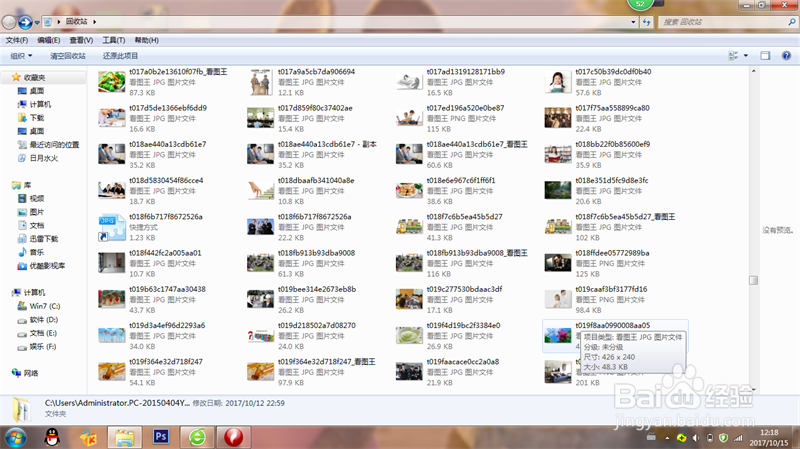This screenshot has height=449, width=800.
Task: Click the Forward navigation arrow button
Action: 25,22
